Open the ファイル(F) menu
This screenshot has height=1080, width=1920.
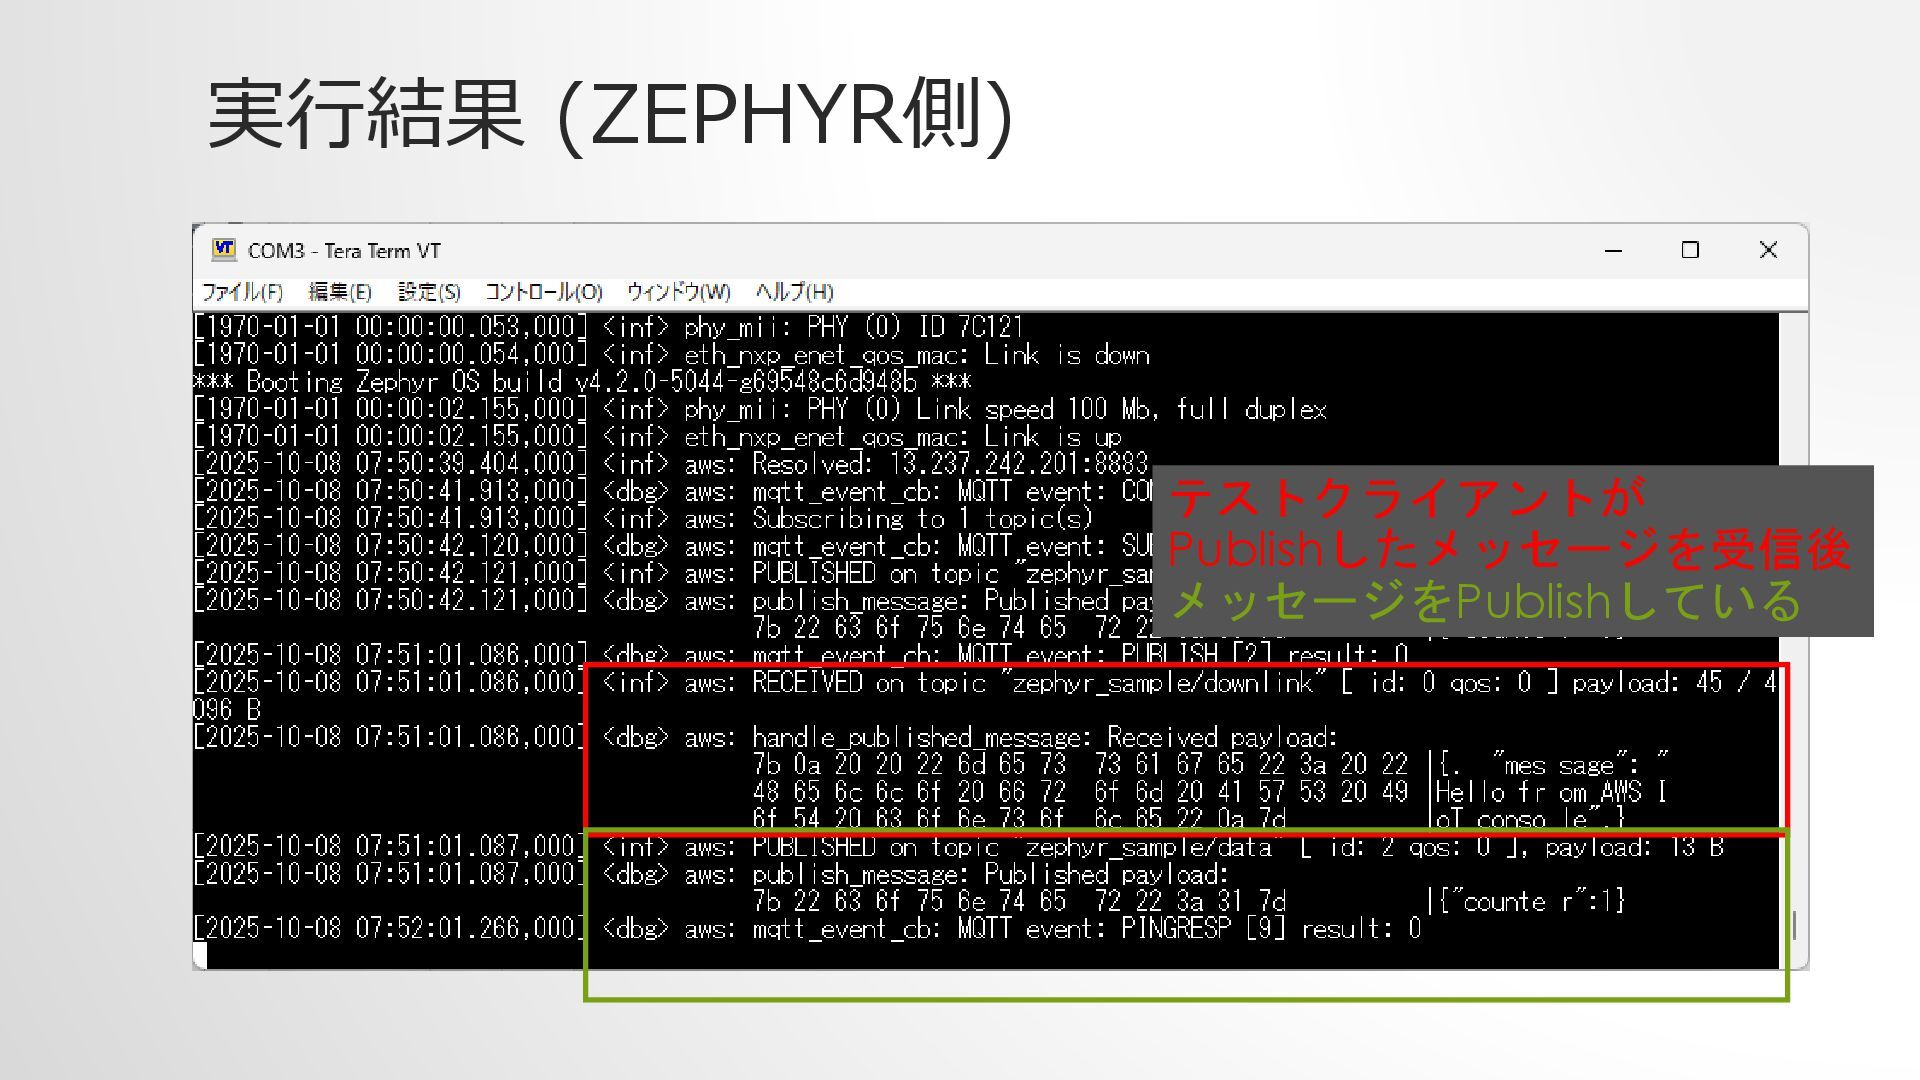(242, 292)
